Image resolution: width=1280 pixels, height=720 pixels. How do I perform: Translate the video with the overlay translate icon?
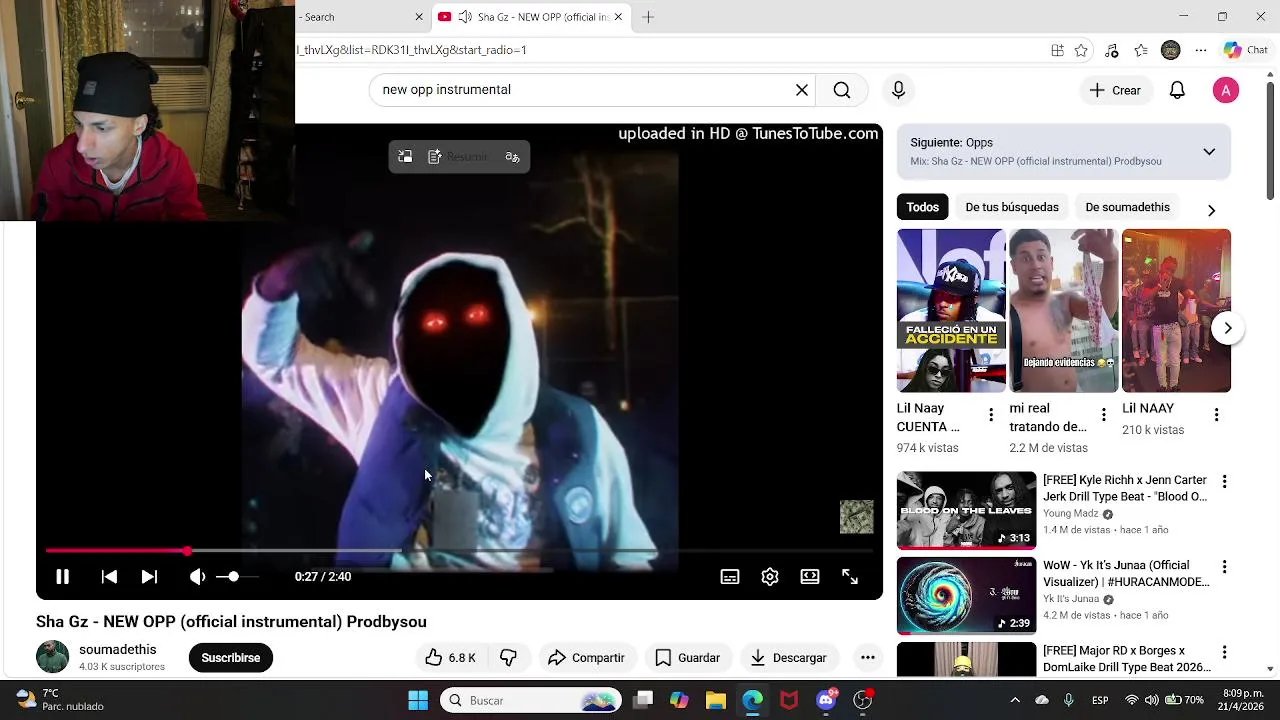tap(512, 157)
